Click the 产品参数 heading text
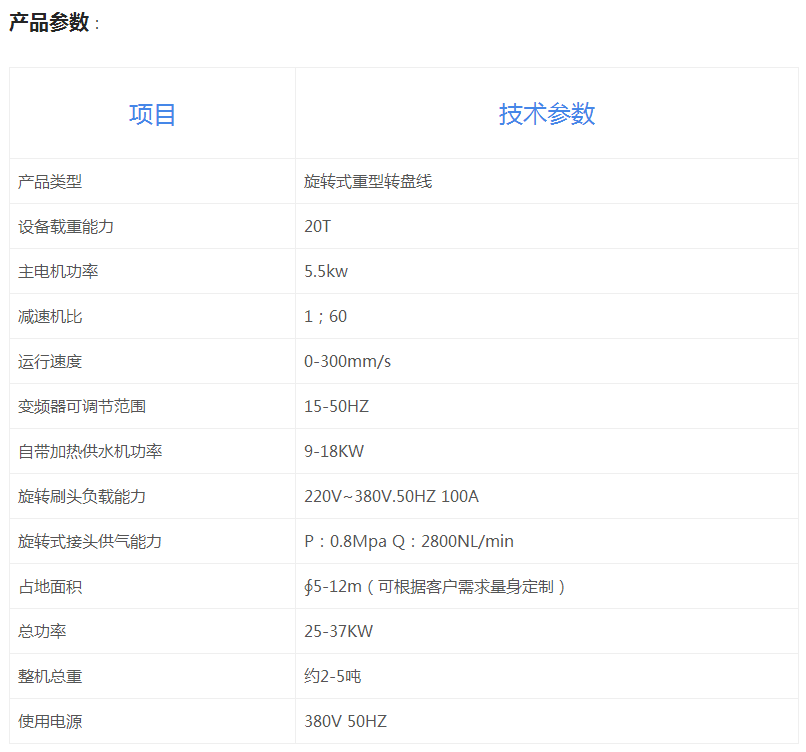Screen dimensions: 806x752 tap(49, 23)
